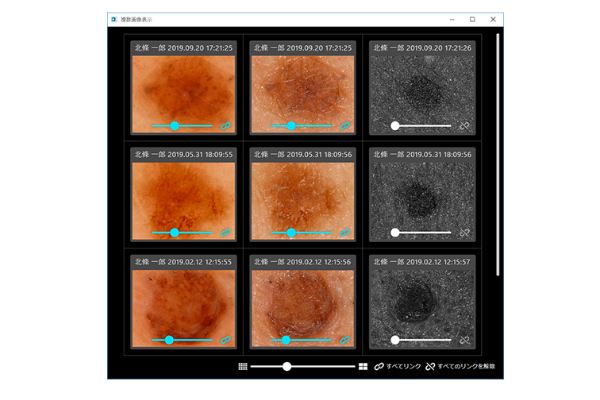Click link icon on grayscale 2019.05.31 18:09:56 image
Screen dimensions: 600x400
(464, 233)
